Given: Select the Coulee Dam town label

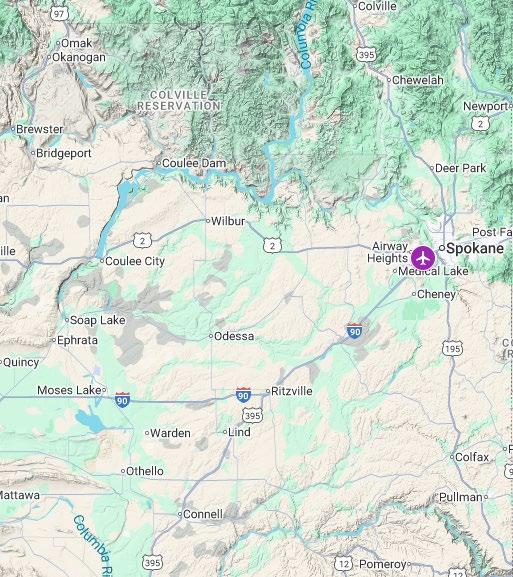Looking at the screenshot, I should (194, 163).
